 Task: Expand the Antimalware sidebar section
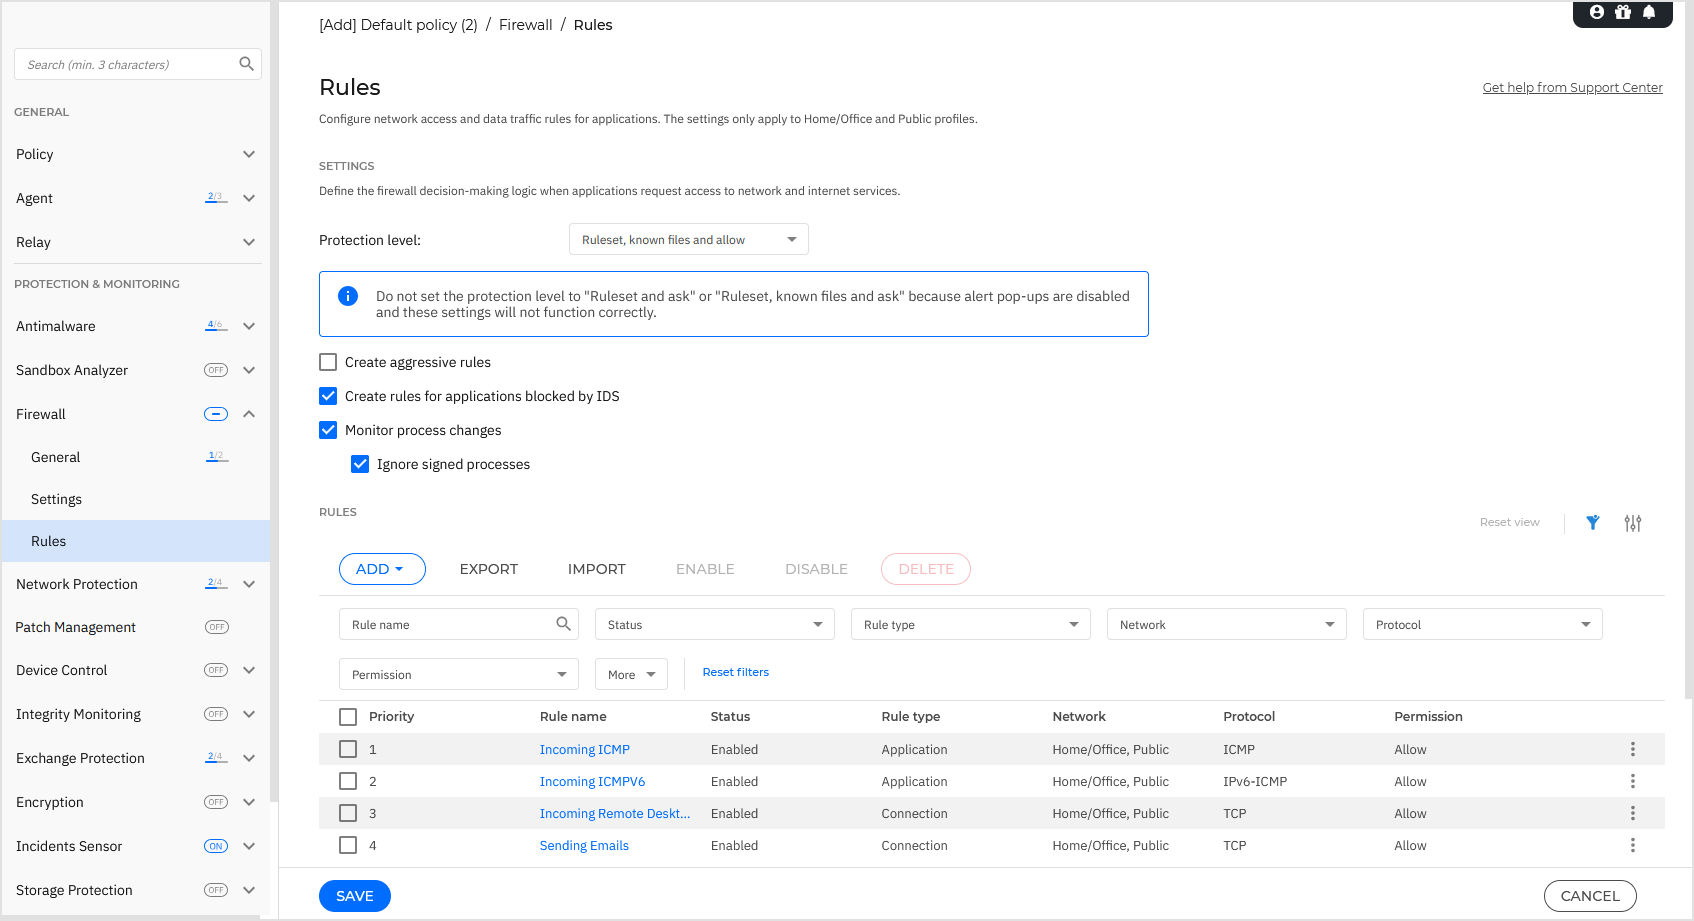(249, 326)
